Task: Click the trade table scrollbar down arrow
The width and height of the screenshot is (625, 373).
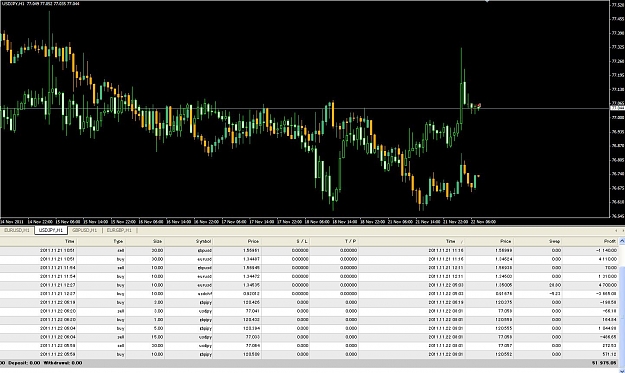Action: 621,371
